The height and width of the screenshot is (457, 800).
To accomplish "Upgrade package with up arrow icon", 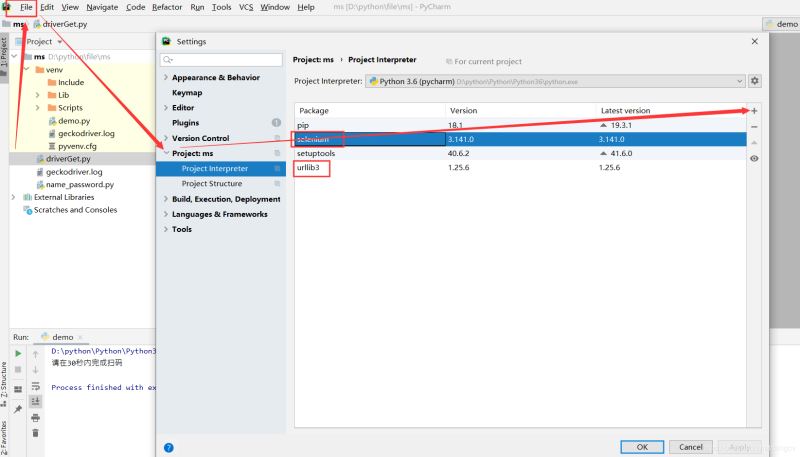I will 754,142.
